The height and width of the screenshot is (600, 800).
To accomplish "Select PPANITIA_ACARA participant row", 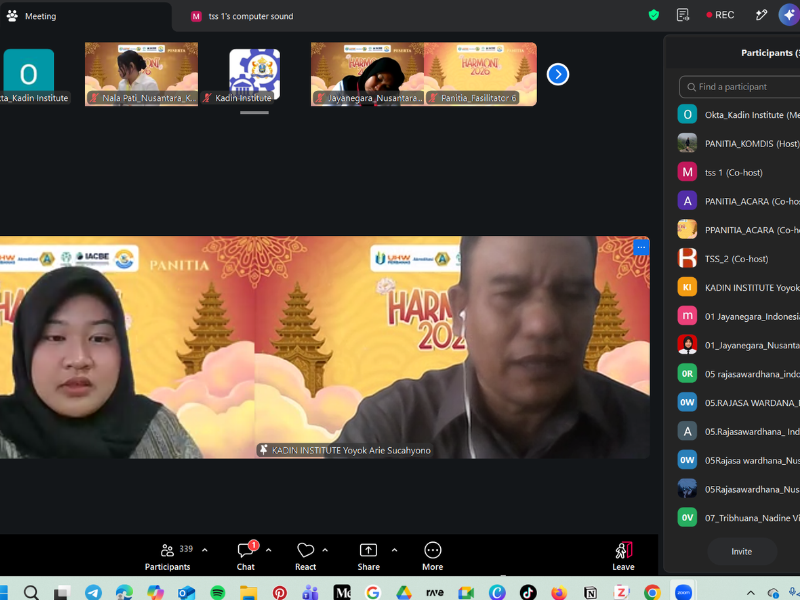I will click(738, 230).
